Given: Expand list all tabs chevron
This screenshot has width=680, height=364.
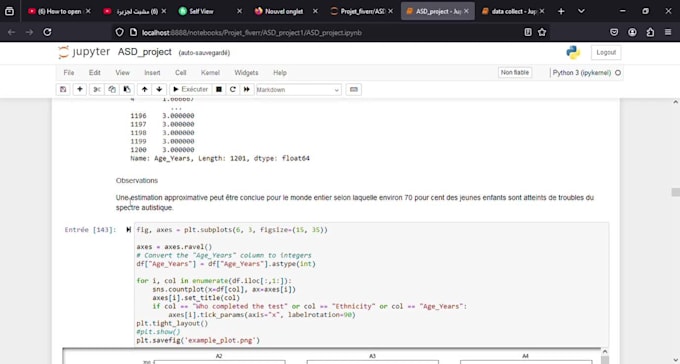Looking at the screenshot, I should (x=581, y=11).
